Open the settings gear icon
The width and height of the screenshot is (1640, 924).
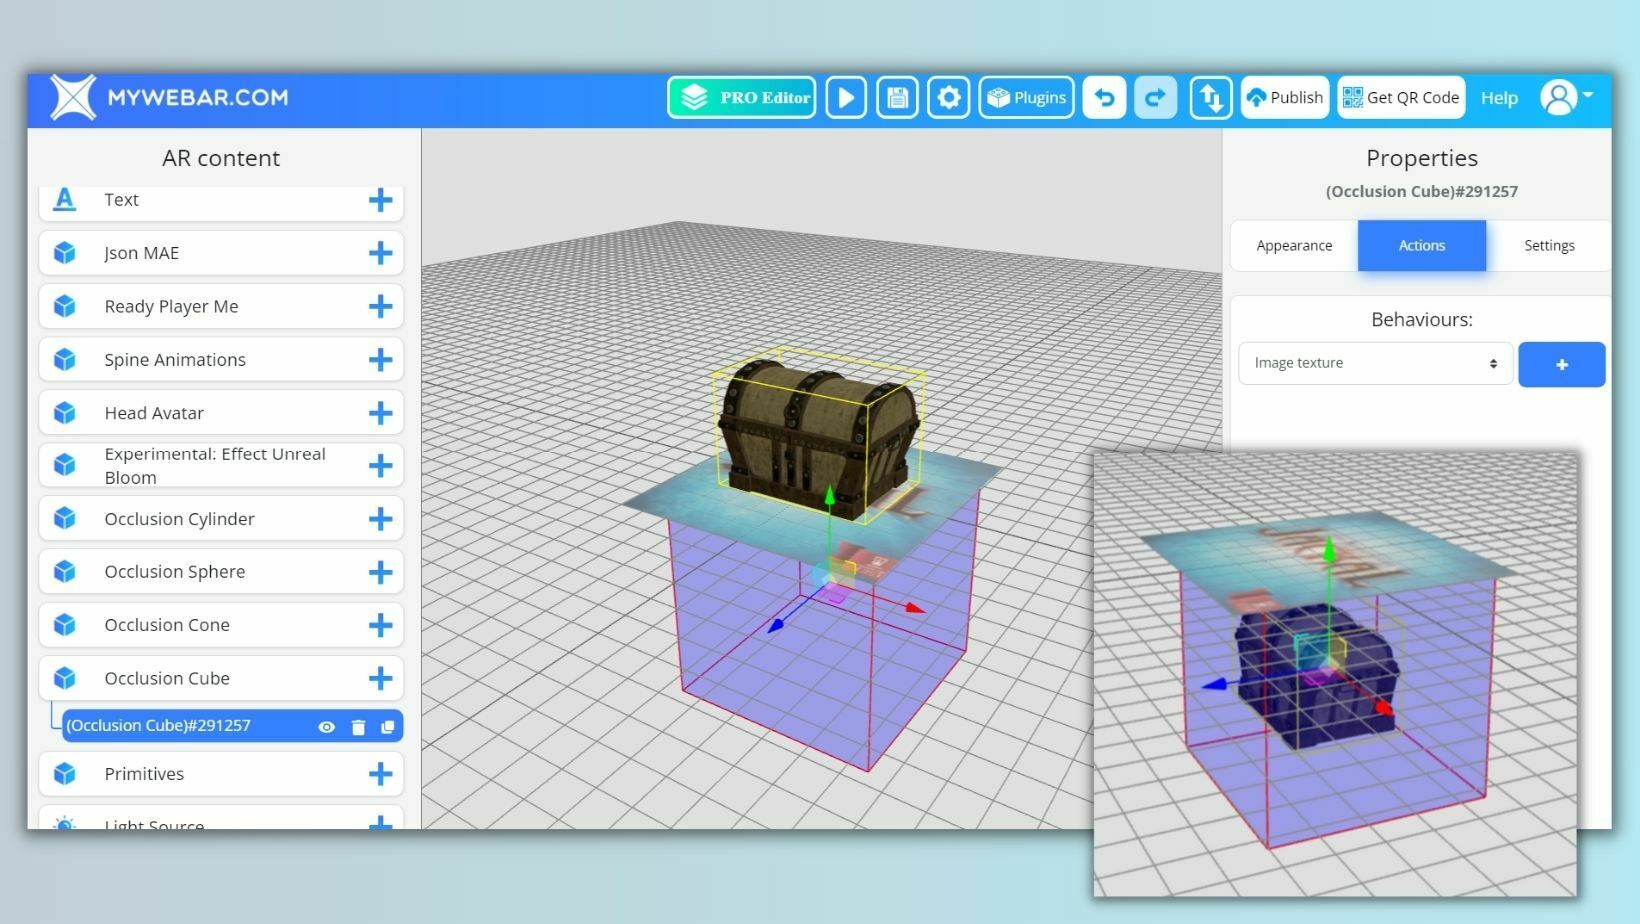click(948, 97)
